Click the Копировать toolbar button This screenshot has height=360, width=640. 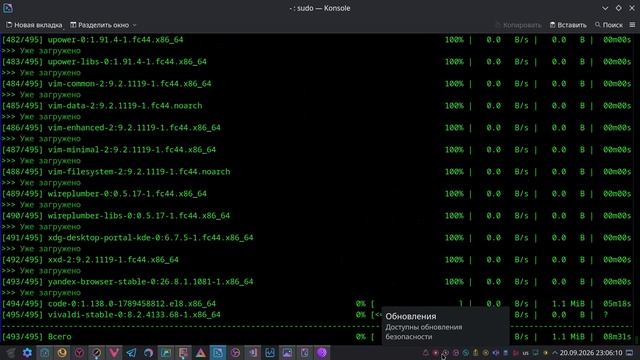(x=518, y=25)
